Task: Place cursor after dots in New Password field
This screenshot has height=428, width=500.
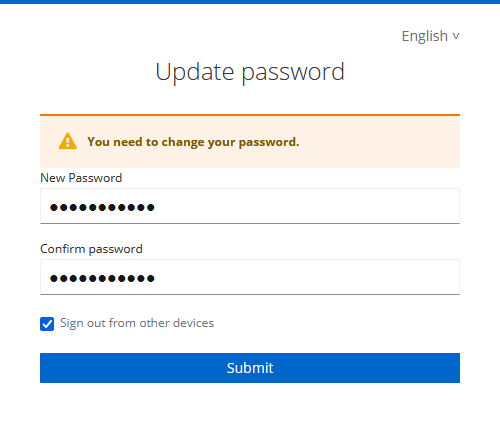Action: click(x=156, y=207)
